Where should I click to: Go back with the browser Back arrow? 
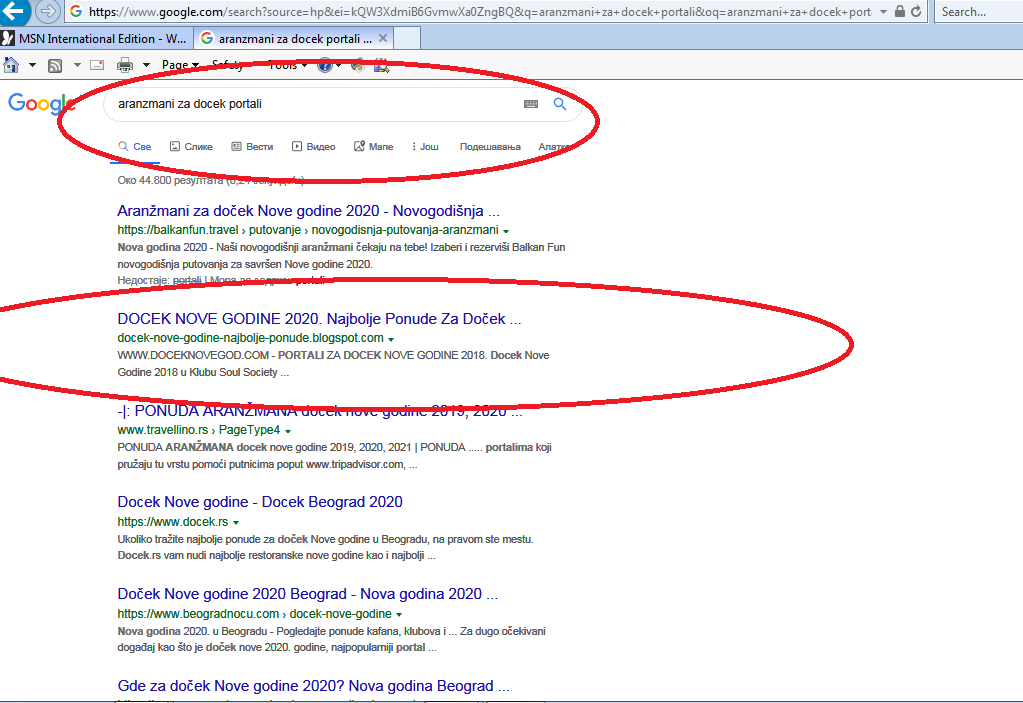(13, 11)
